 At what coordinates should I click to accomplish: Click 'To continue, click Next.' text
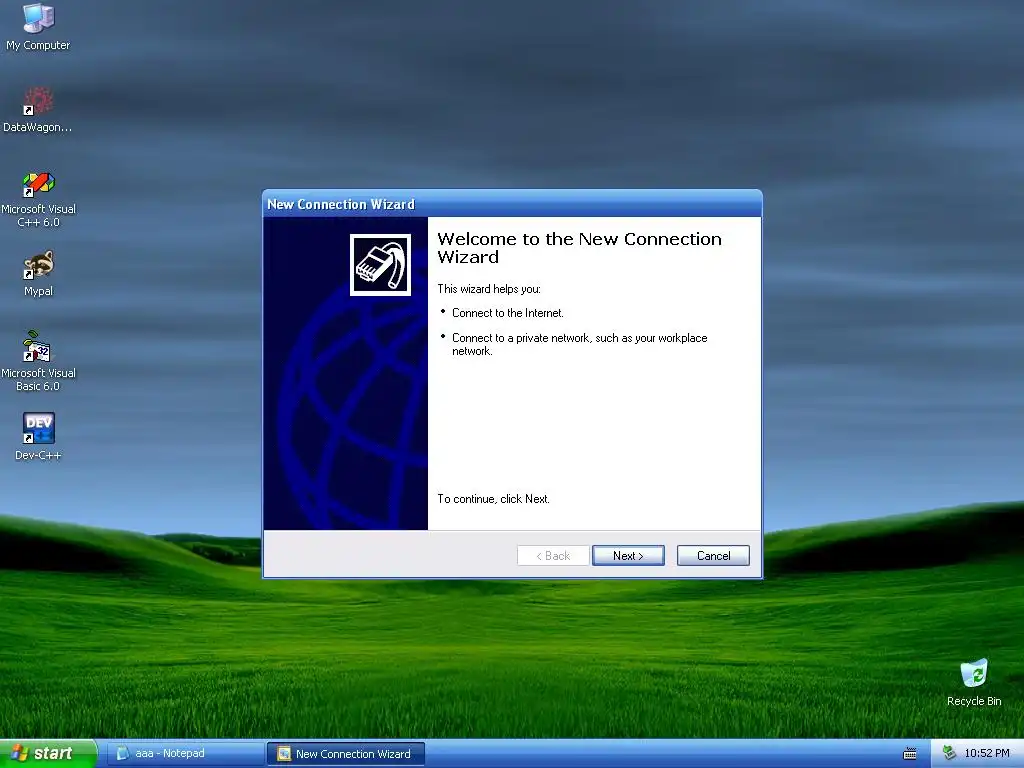(x=493, y=499)
